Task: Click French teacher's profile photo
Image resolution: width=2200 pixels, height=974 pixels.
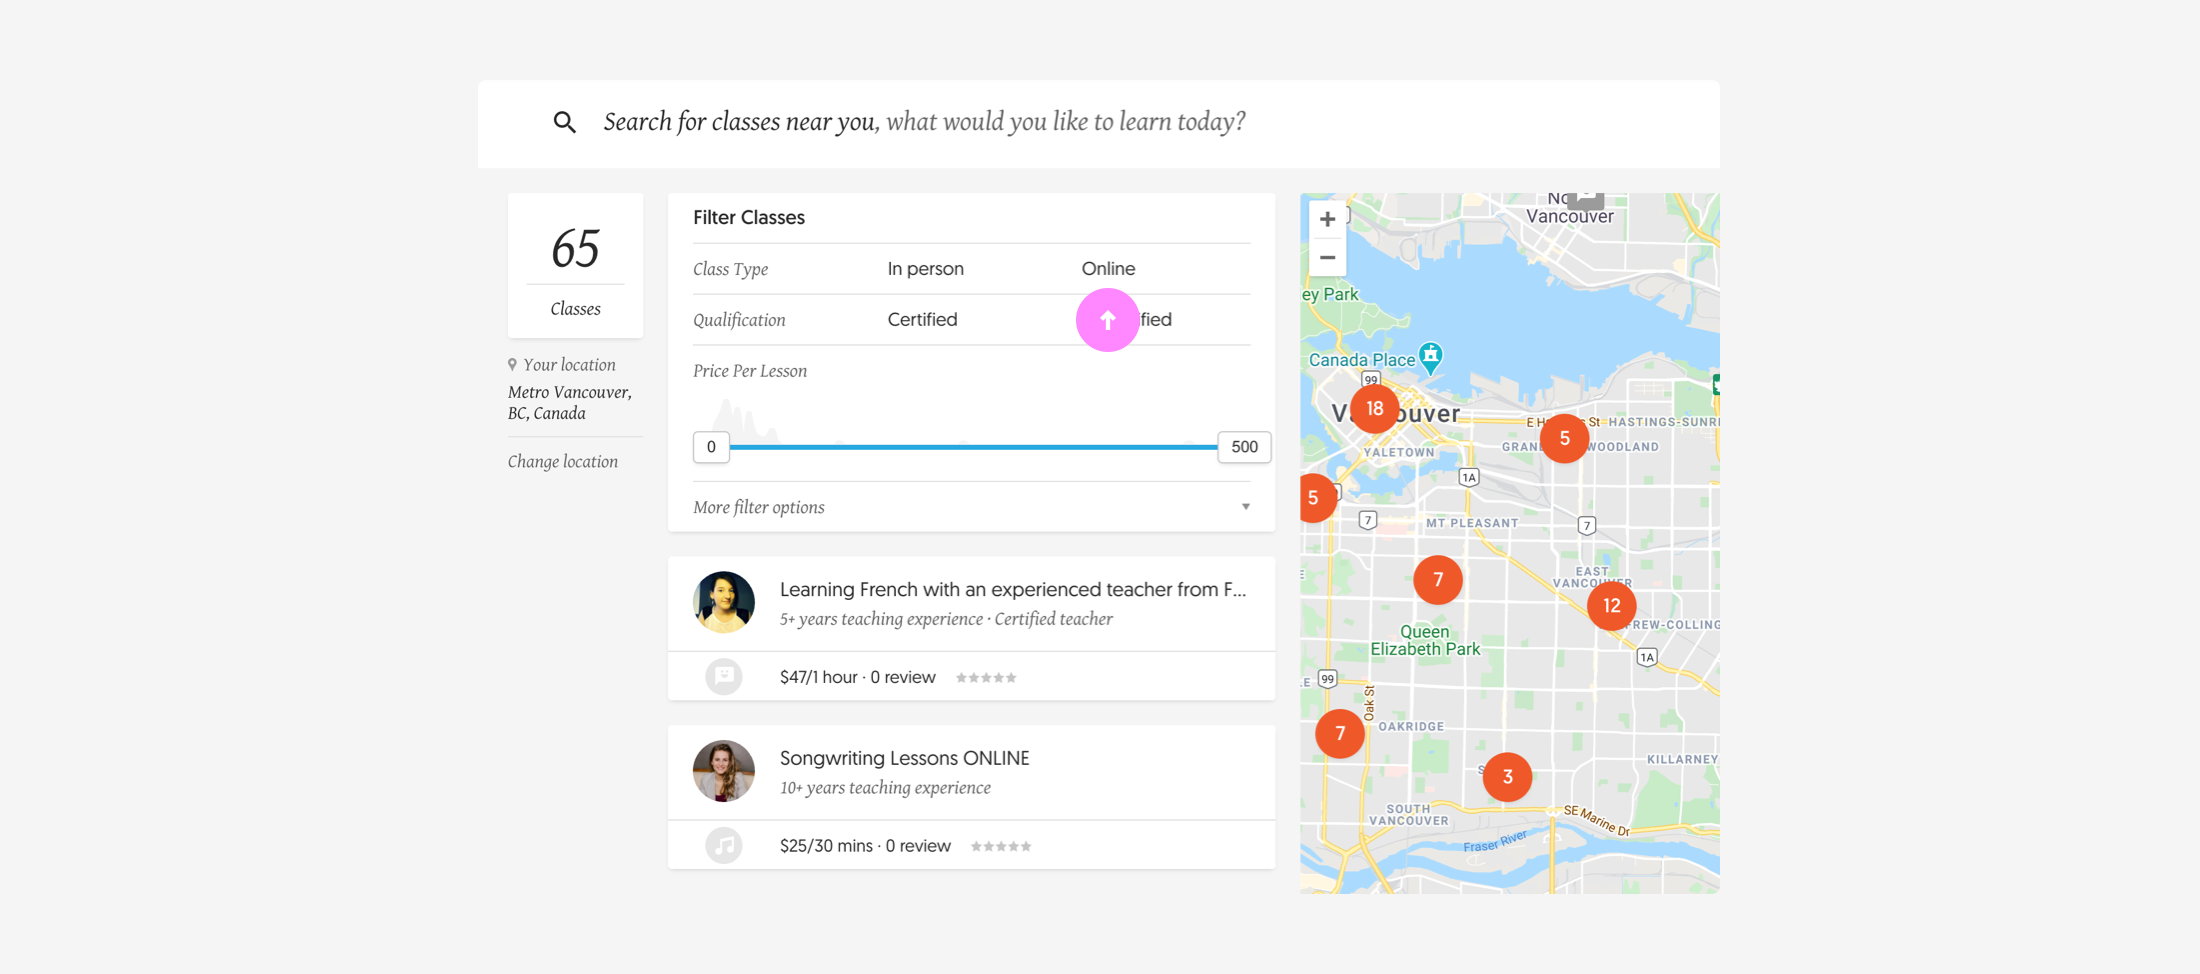Action: coord(724,602)
